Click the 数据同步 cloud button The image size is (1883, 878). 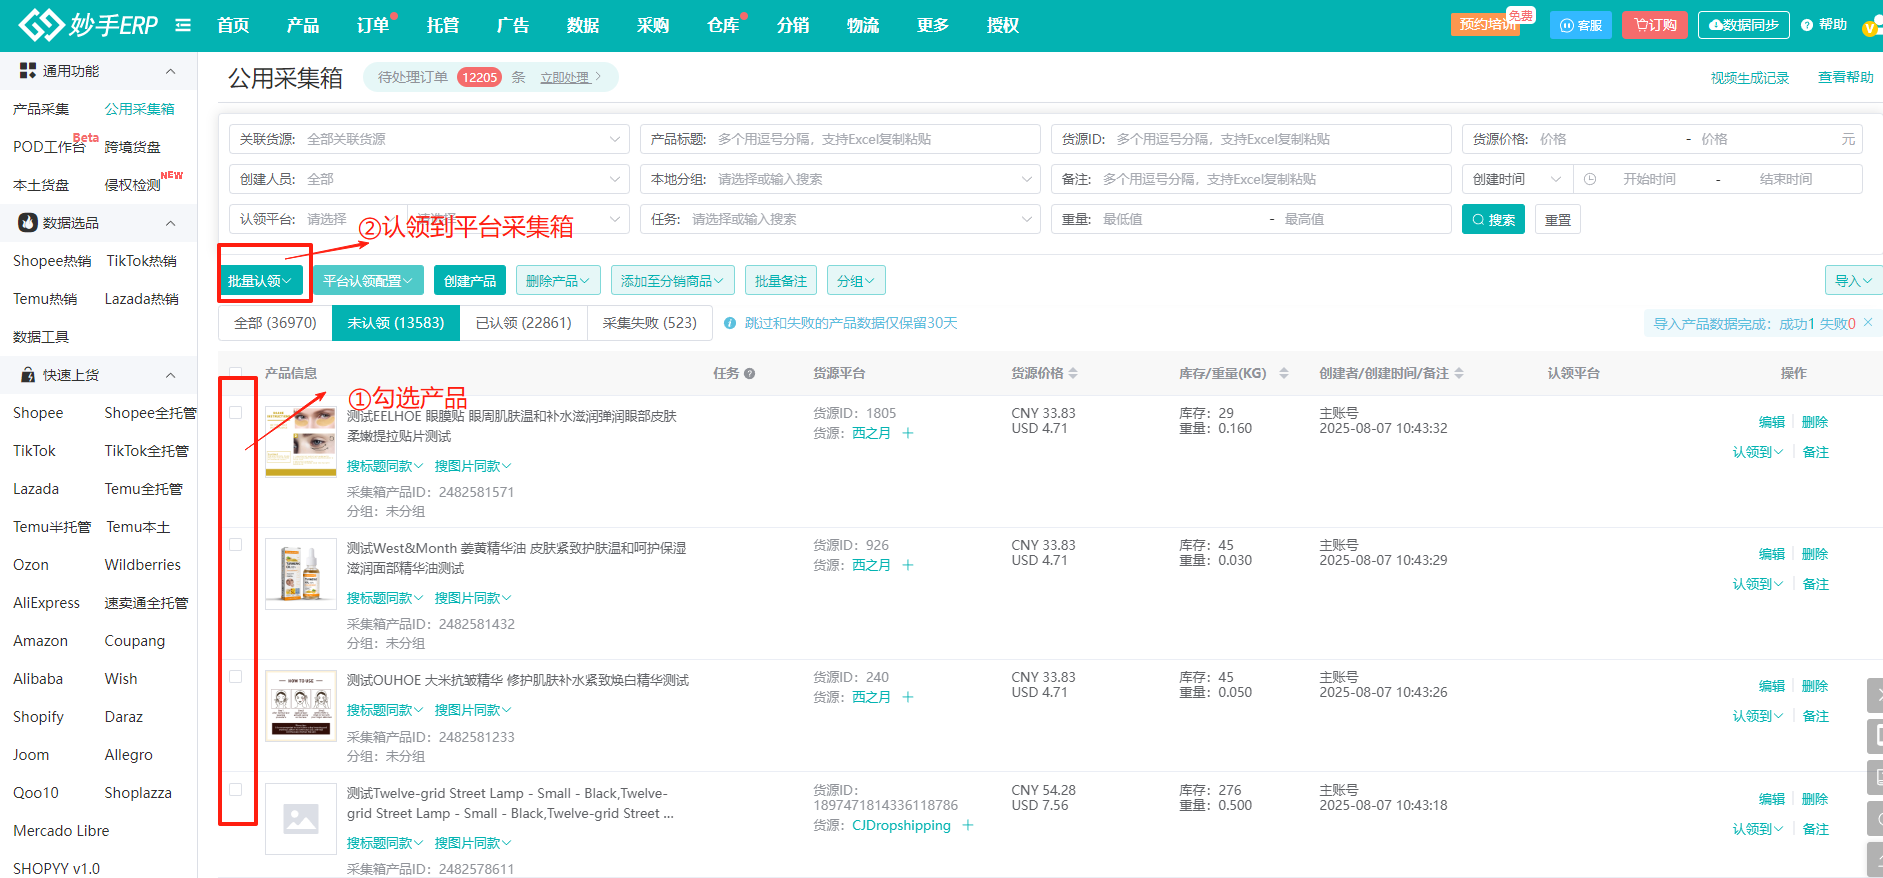coord(1744,25)
